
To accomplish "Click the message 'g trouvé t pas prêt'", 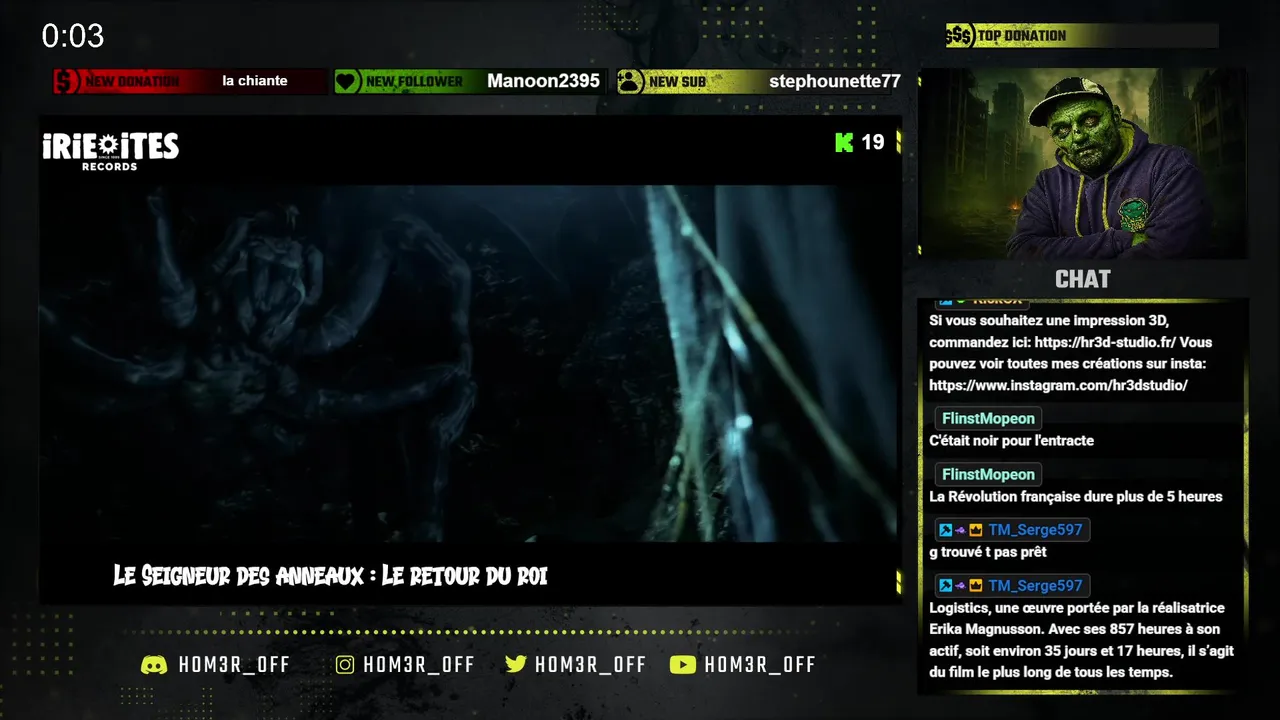I will tap(988, 553).
